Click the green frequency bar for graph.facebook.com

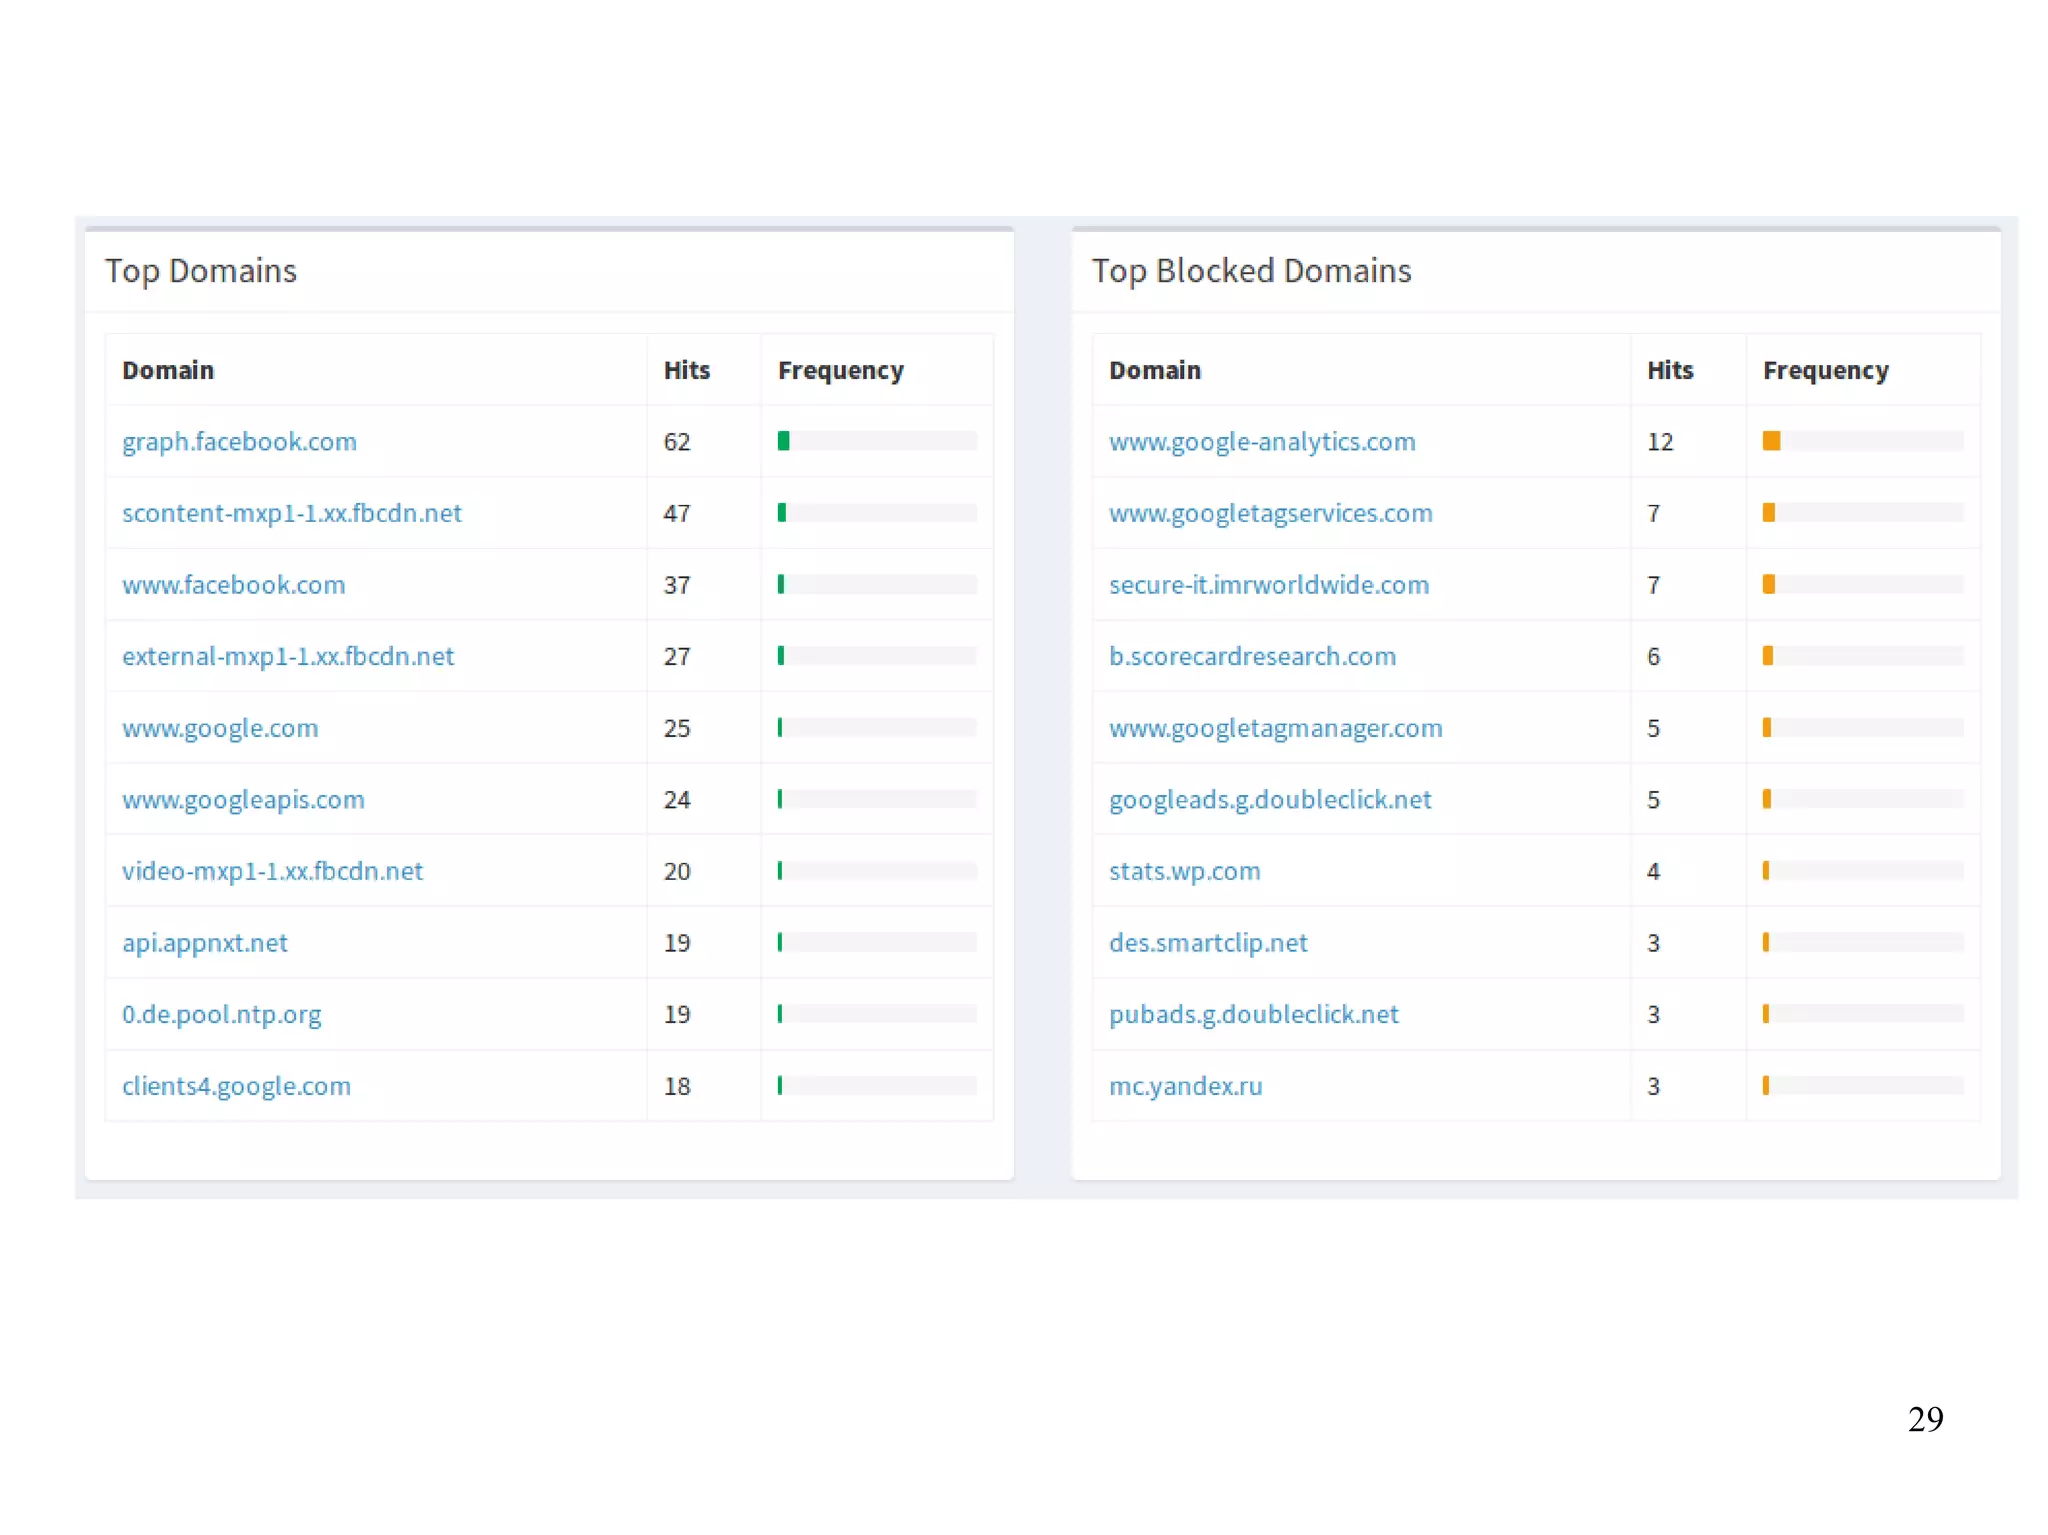[784, 441]
